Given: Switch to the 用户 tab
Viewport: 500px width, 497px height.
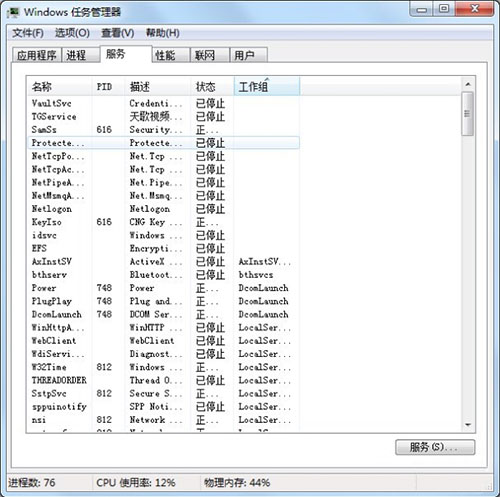Looking at the screenshot, I should click(x=248, y=55).
